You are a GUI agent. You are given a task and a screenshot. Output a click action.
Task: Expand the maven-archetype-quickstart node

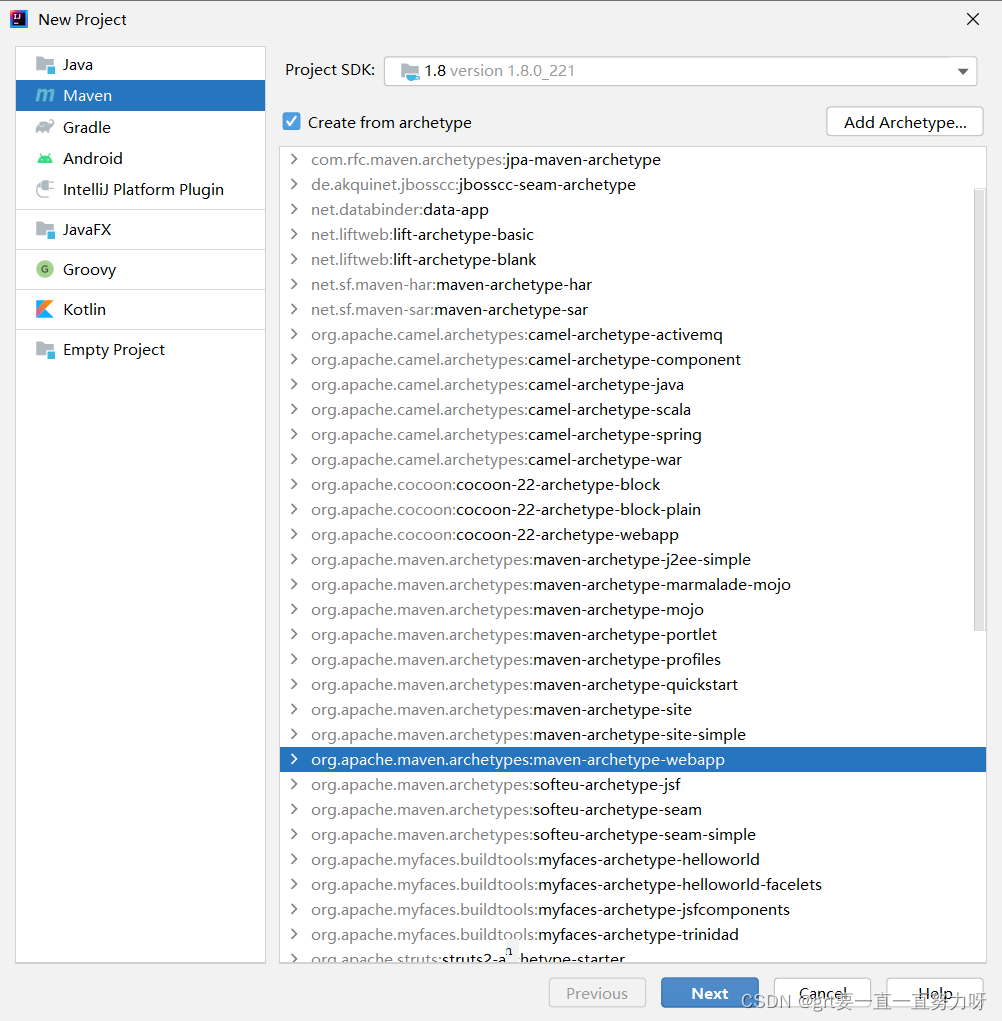[294, 684]
